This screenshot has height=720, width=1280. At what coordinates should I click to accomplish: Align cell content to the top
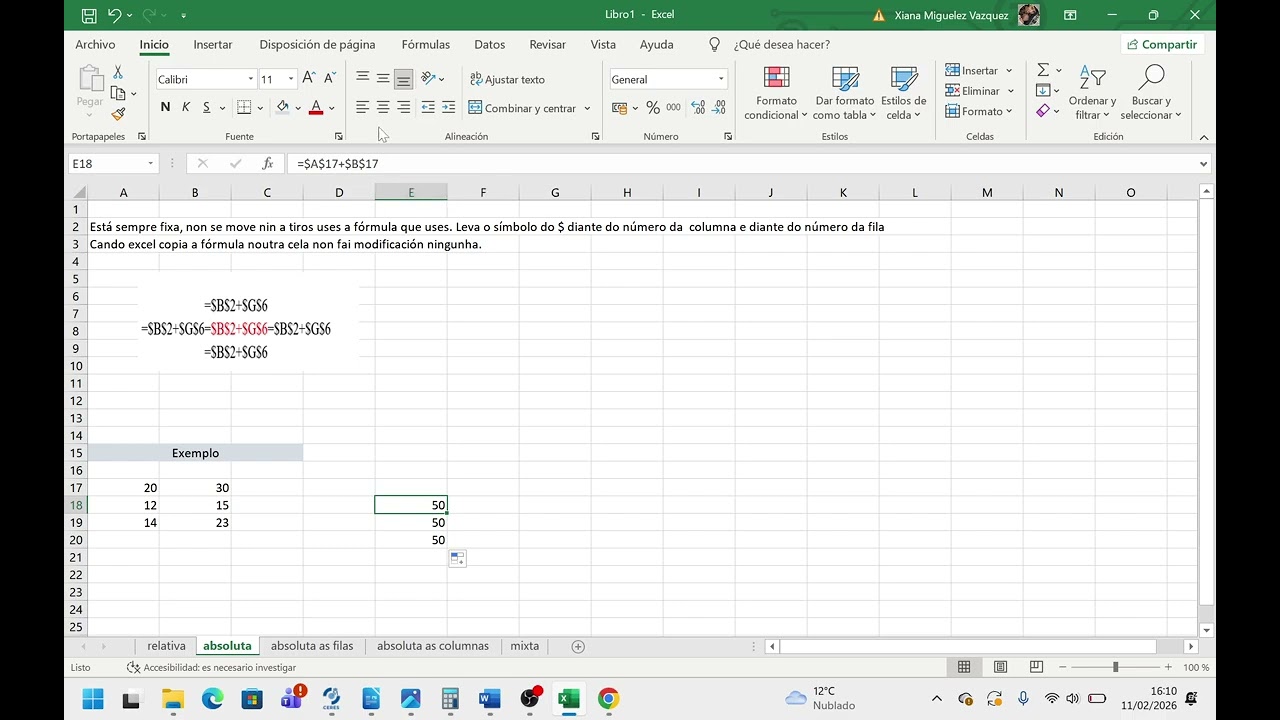pyautogui.click(x=362, y=78)
